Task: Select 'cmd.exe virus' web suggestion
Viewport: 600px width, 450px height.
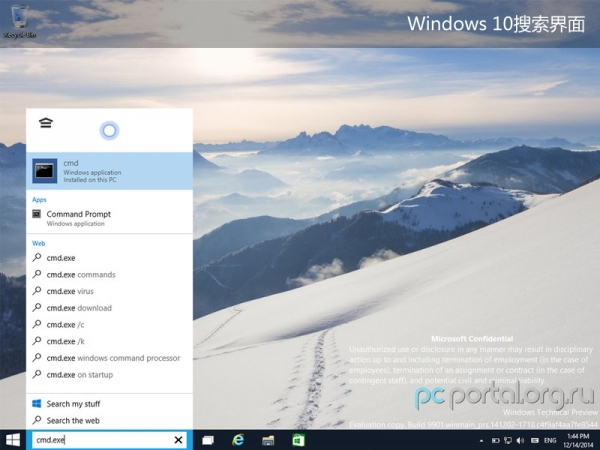Action: point(109,291)
